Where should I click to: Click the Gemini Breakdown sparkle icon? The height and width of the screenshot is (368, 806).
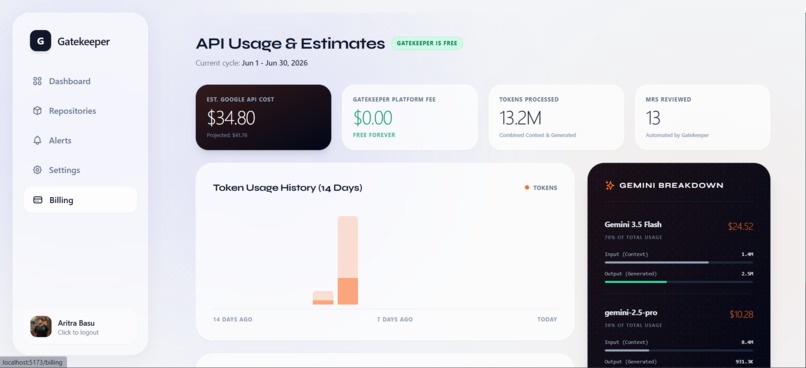(x=610, y=186)
